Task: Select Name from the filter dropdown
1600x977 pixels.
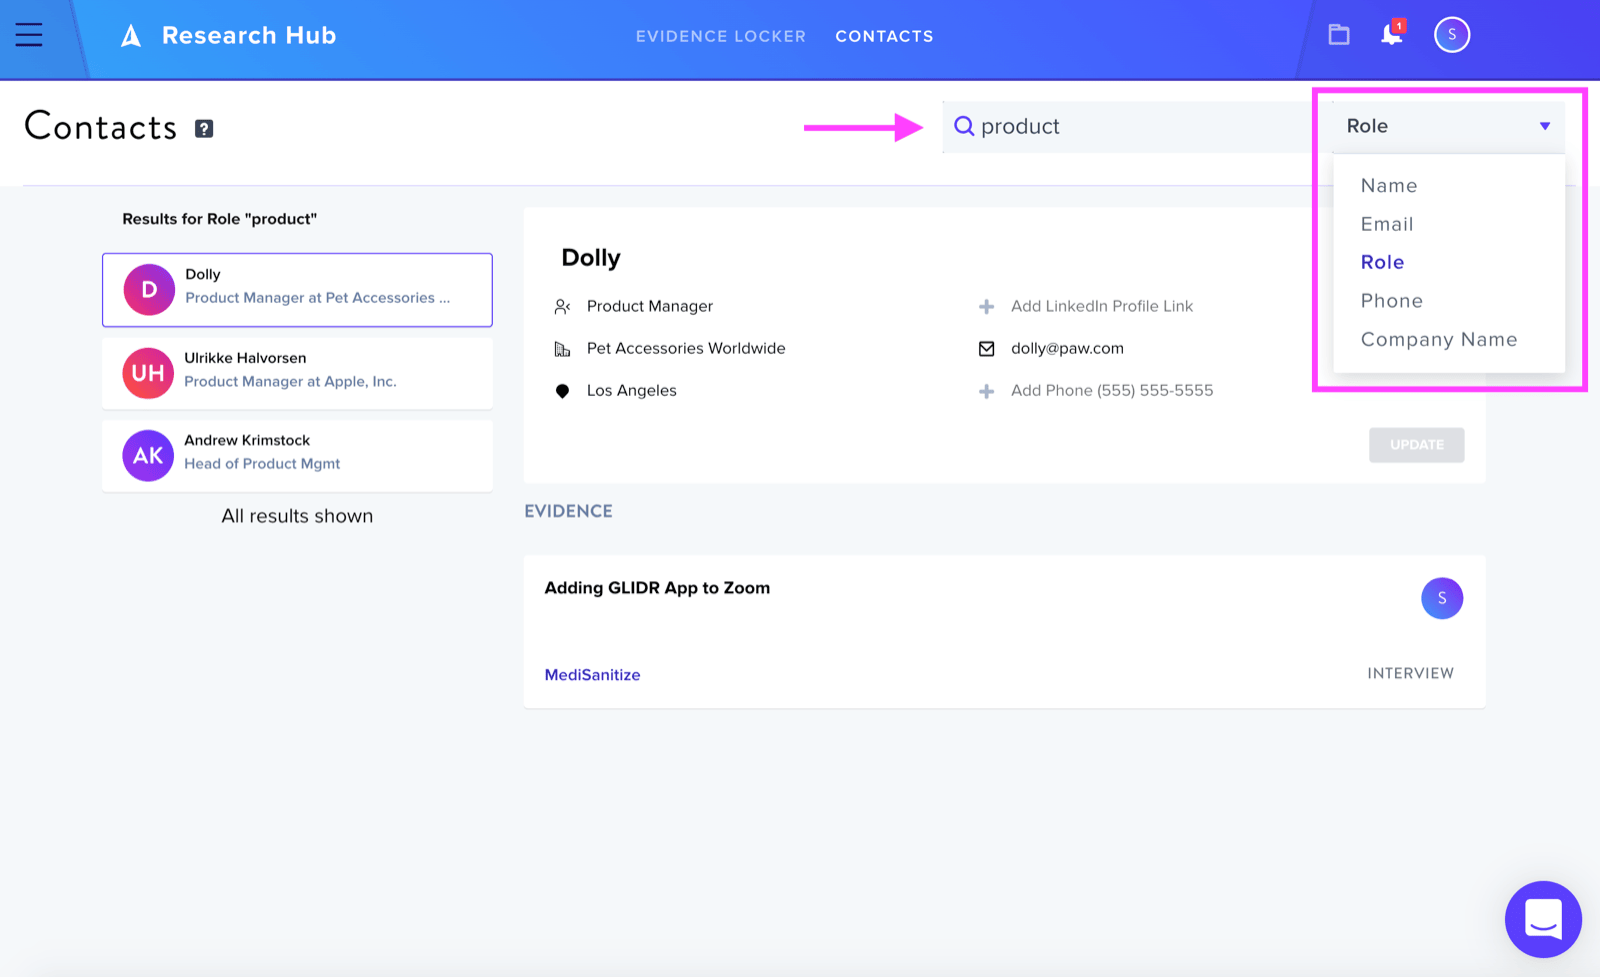Action: coord(1388,186)
